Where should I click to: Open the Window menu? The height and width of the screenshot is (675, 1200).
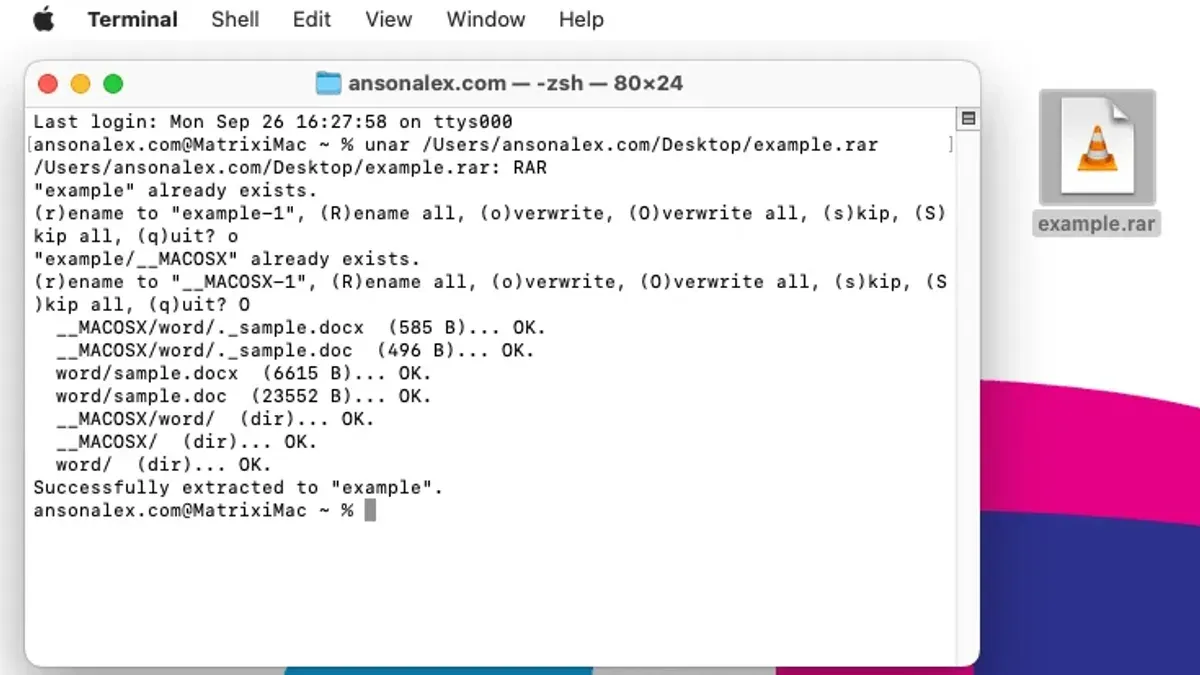(486, 19)
